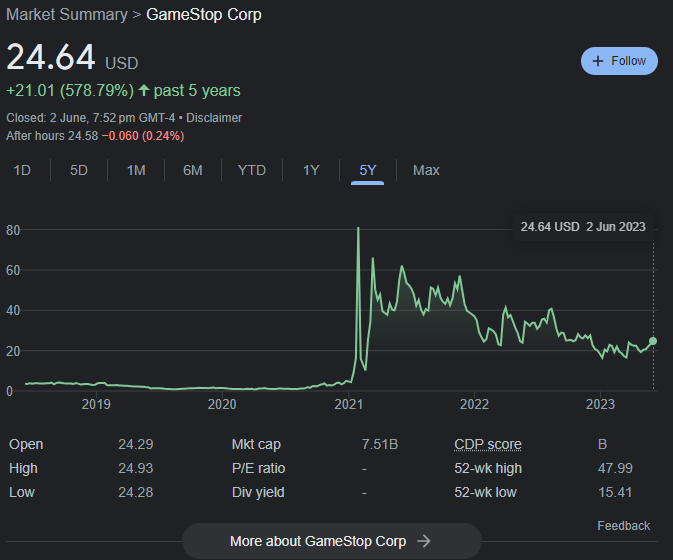Click the Follow button
Image resolution: width=673 pixels, height=560 pixels.
pyautogui.click(x=619, y=61)
